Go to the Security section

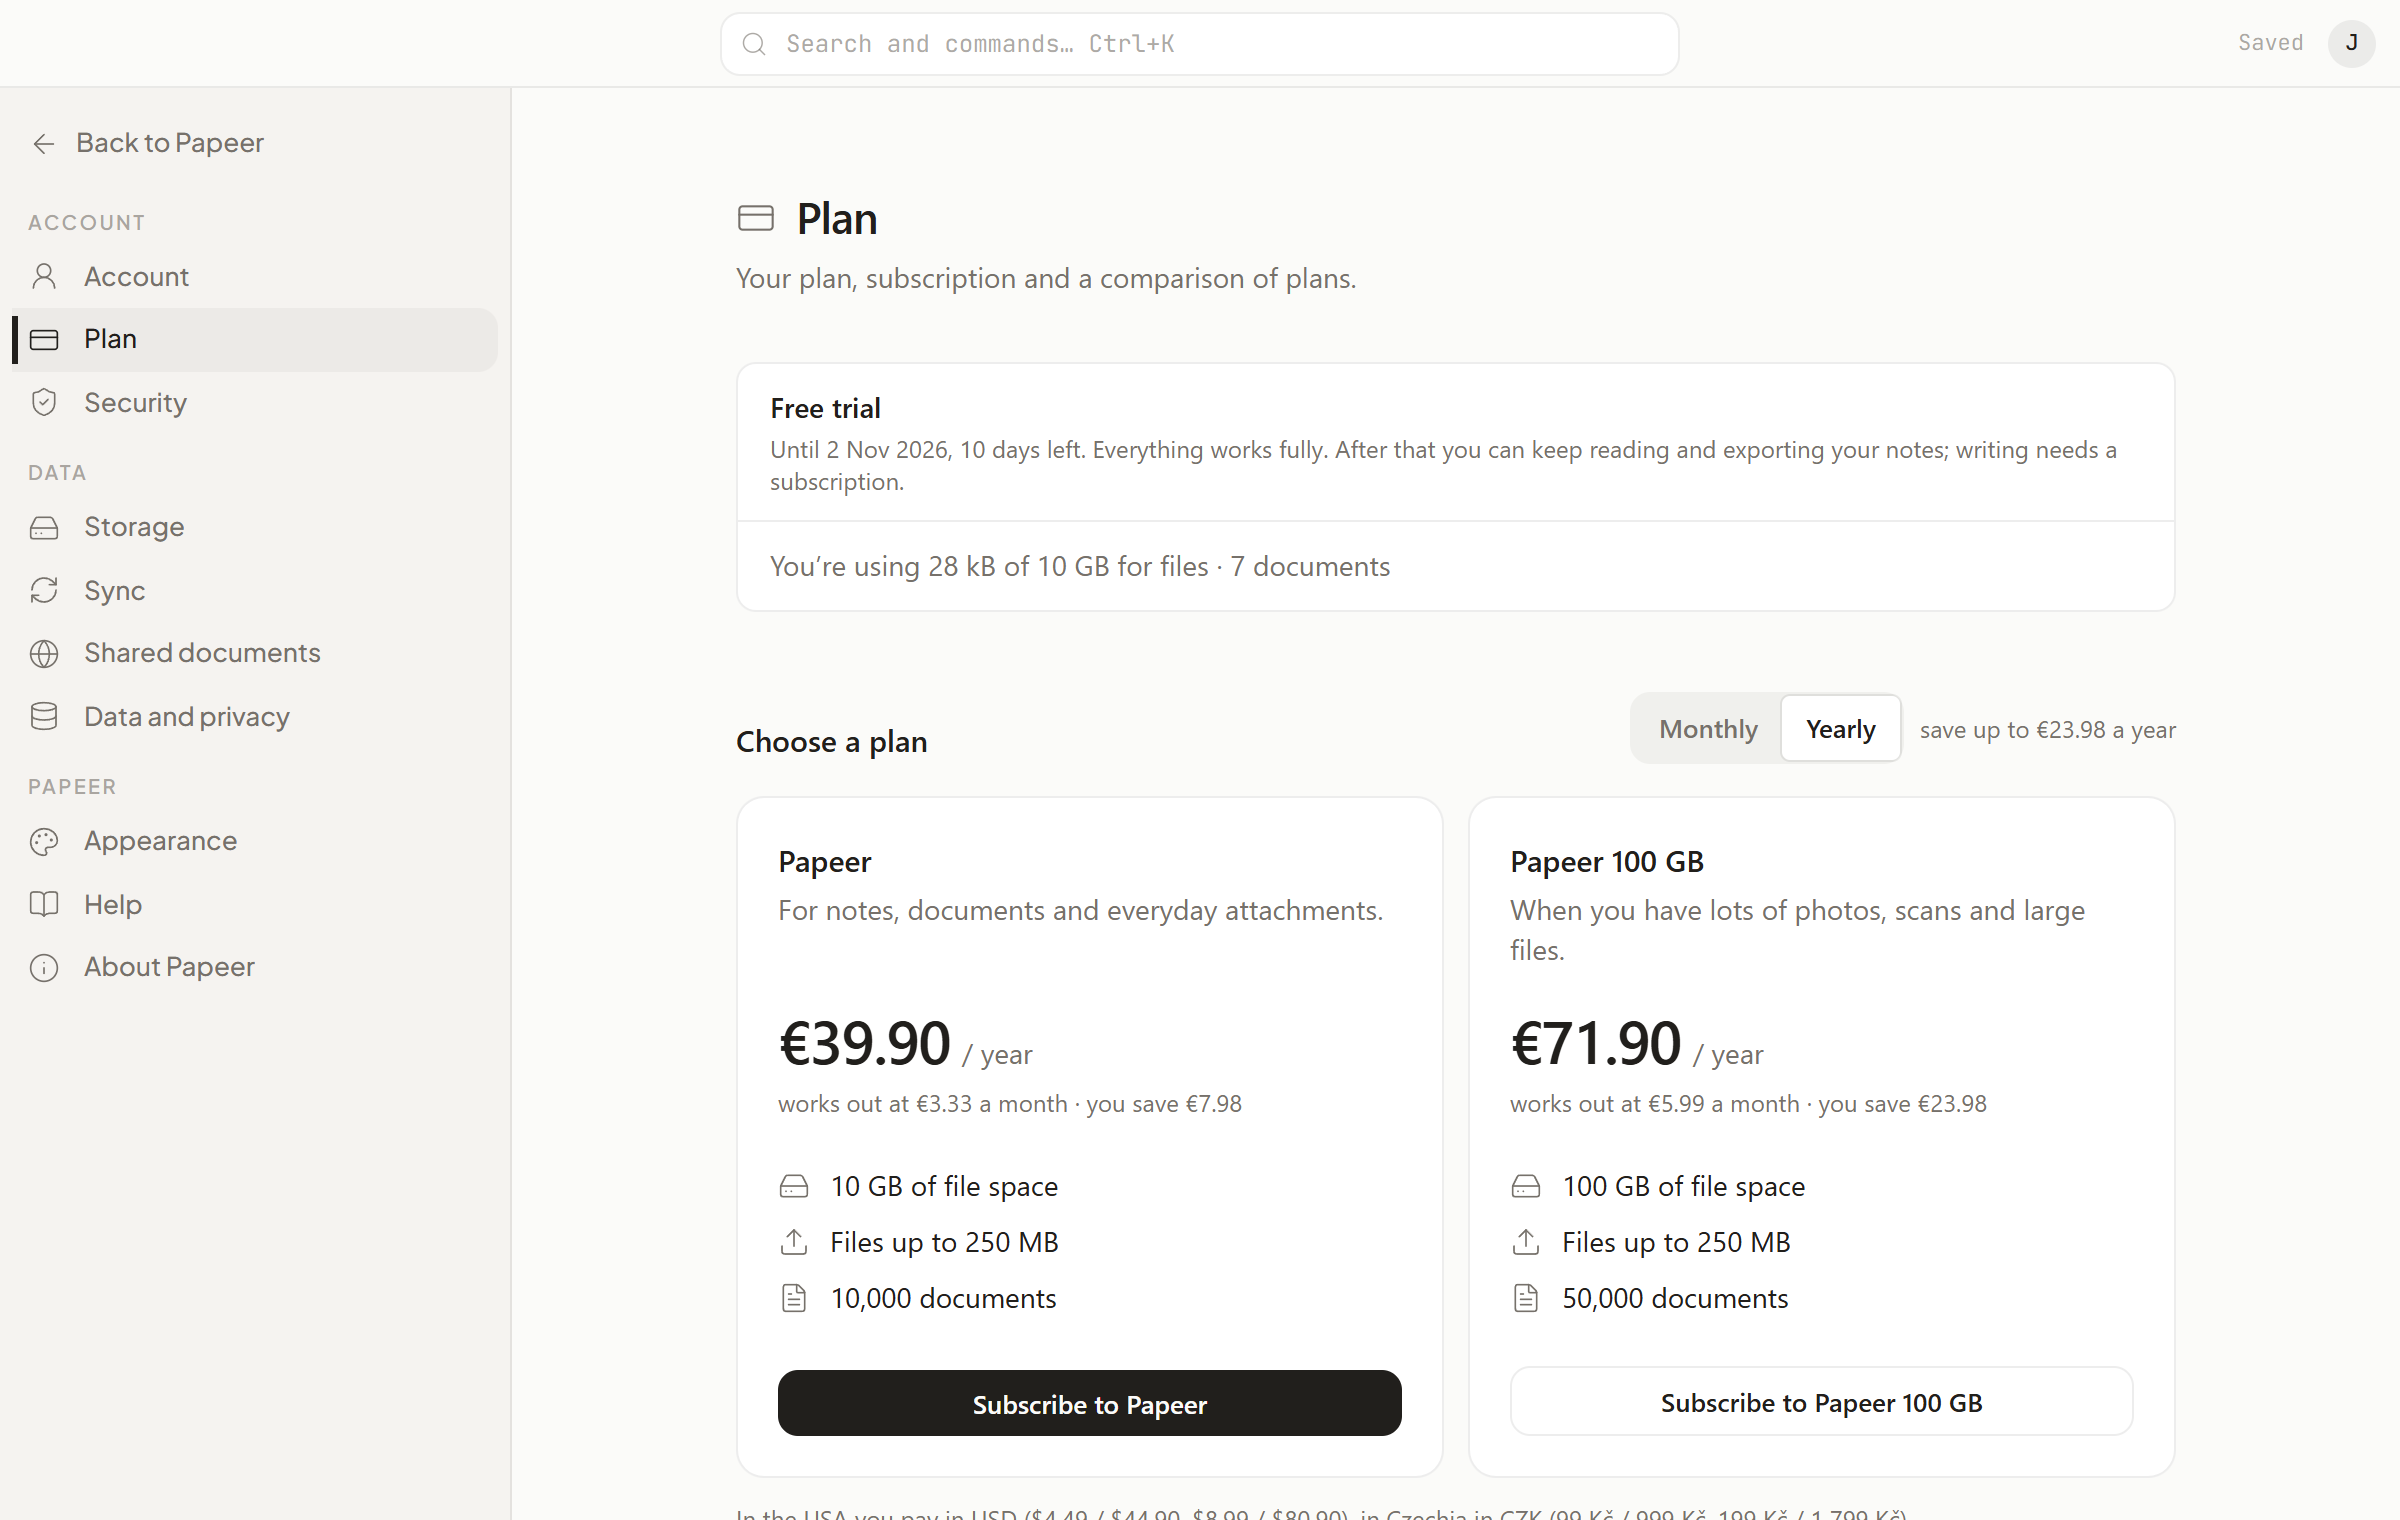pyautogui.click(x=255, y=403)
